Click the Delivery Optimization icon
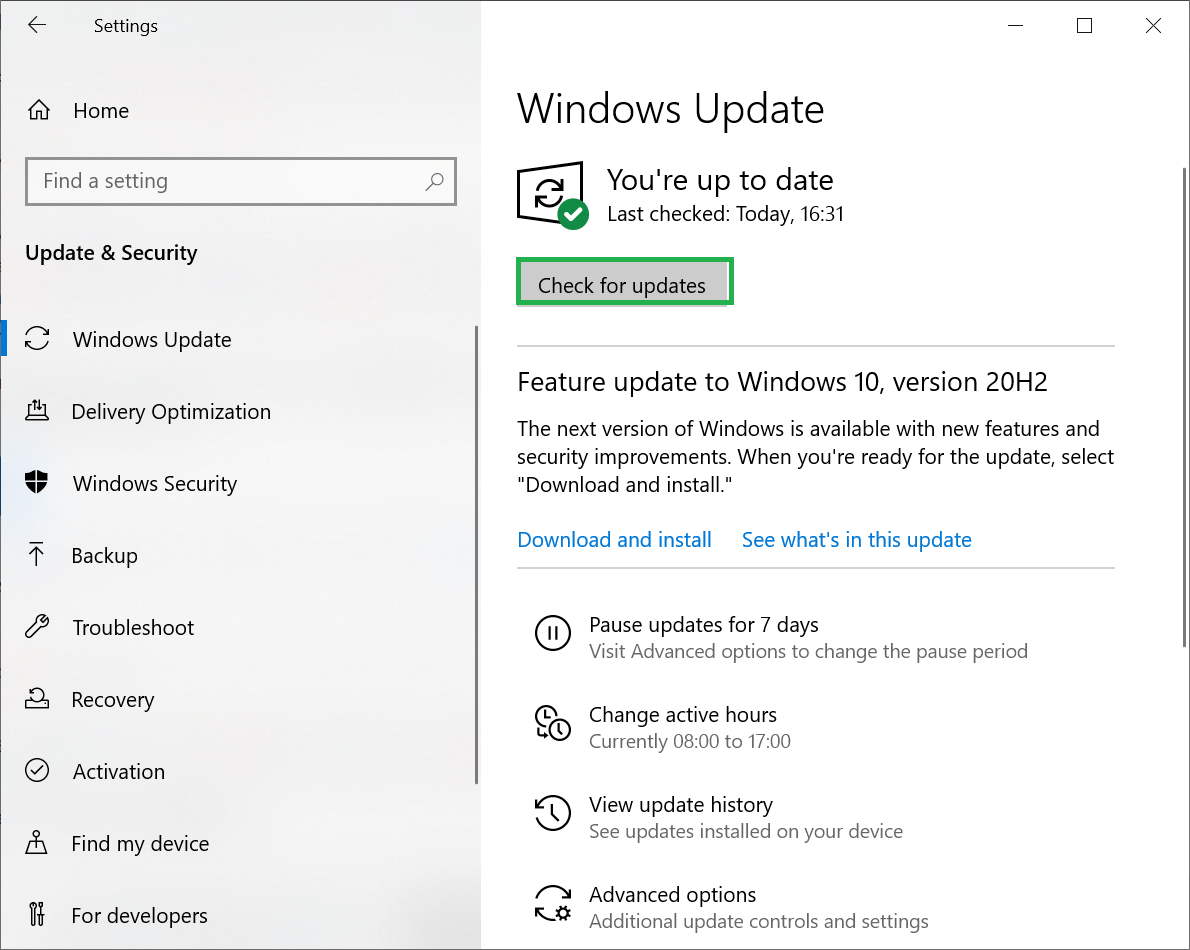Viewport: 1190px width, 950px height. tap(36, 411)
